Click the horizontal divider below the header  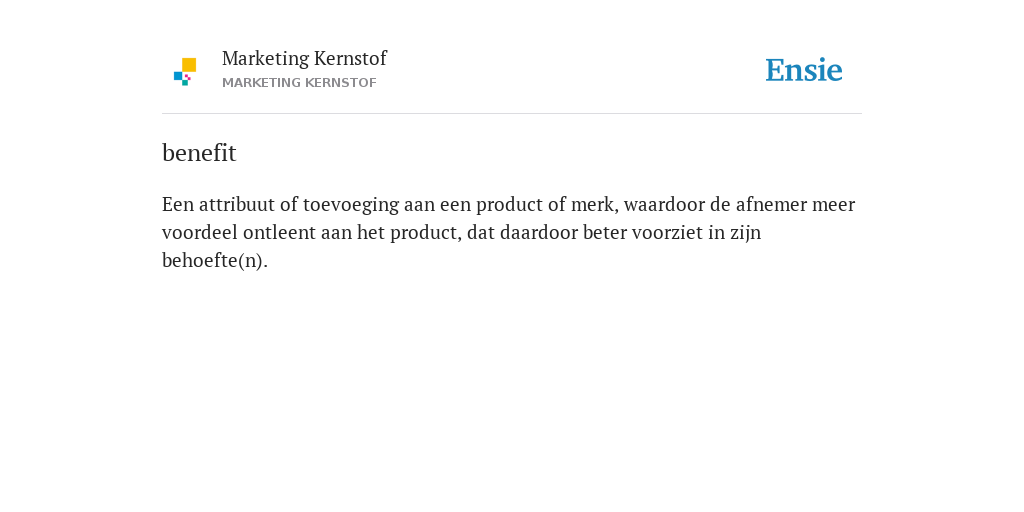click(x=512, y=114)
